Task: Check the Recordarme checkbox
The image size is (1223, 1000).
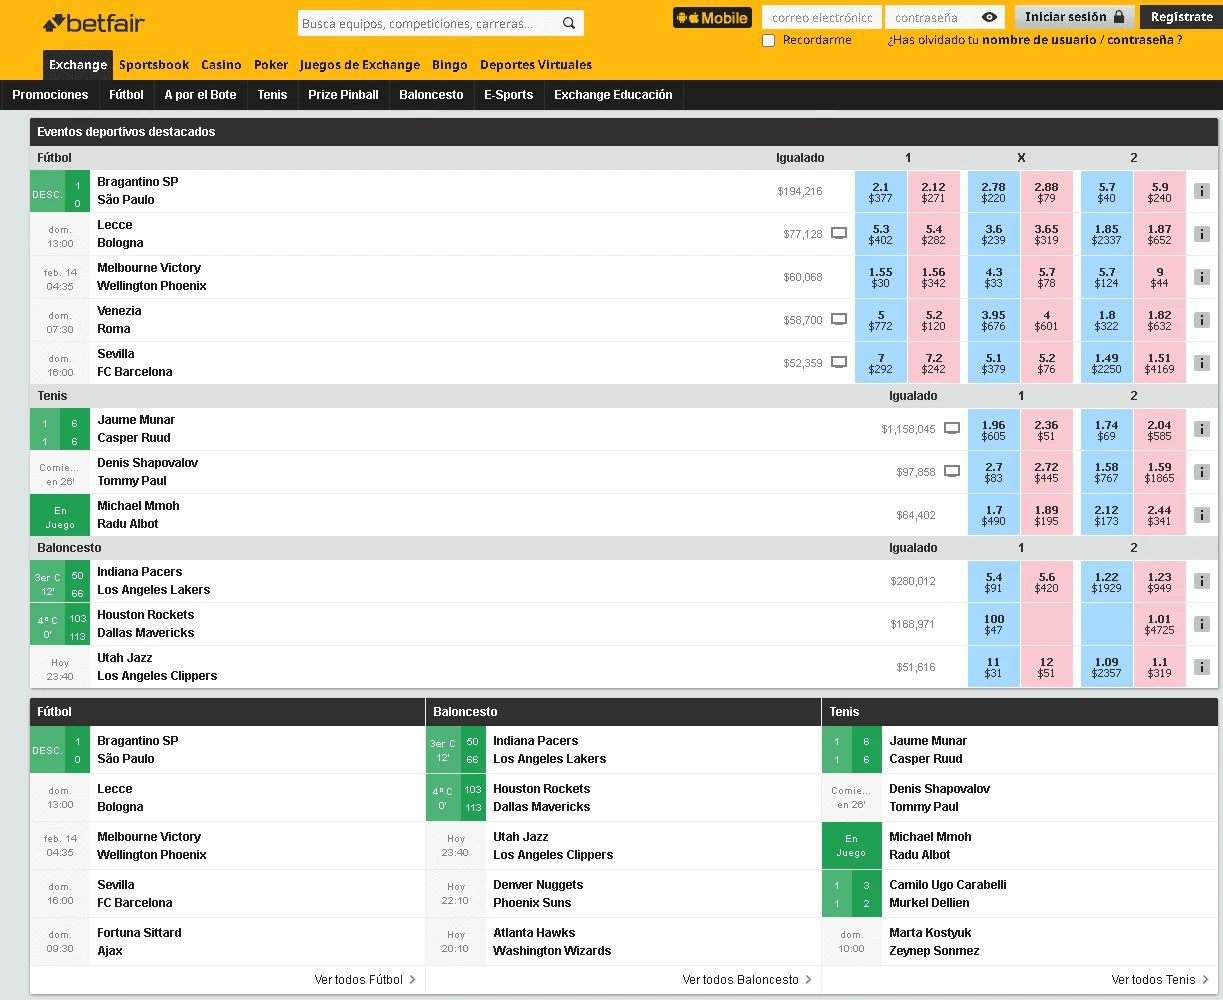Action: click(768, 40)
